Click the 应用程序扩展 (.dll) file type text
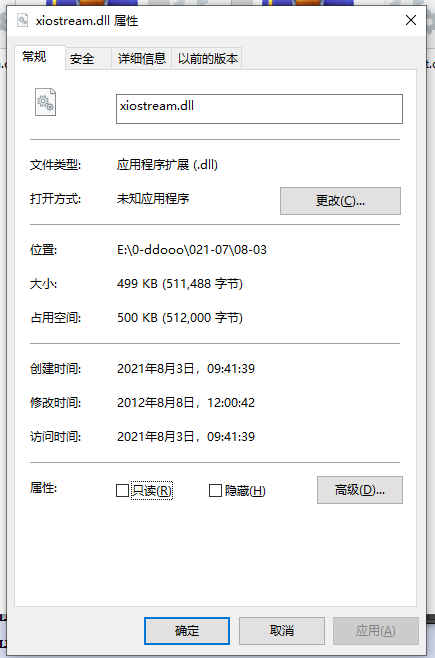This screenshot has height=658, width=435. 167,164
